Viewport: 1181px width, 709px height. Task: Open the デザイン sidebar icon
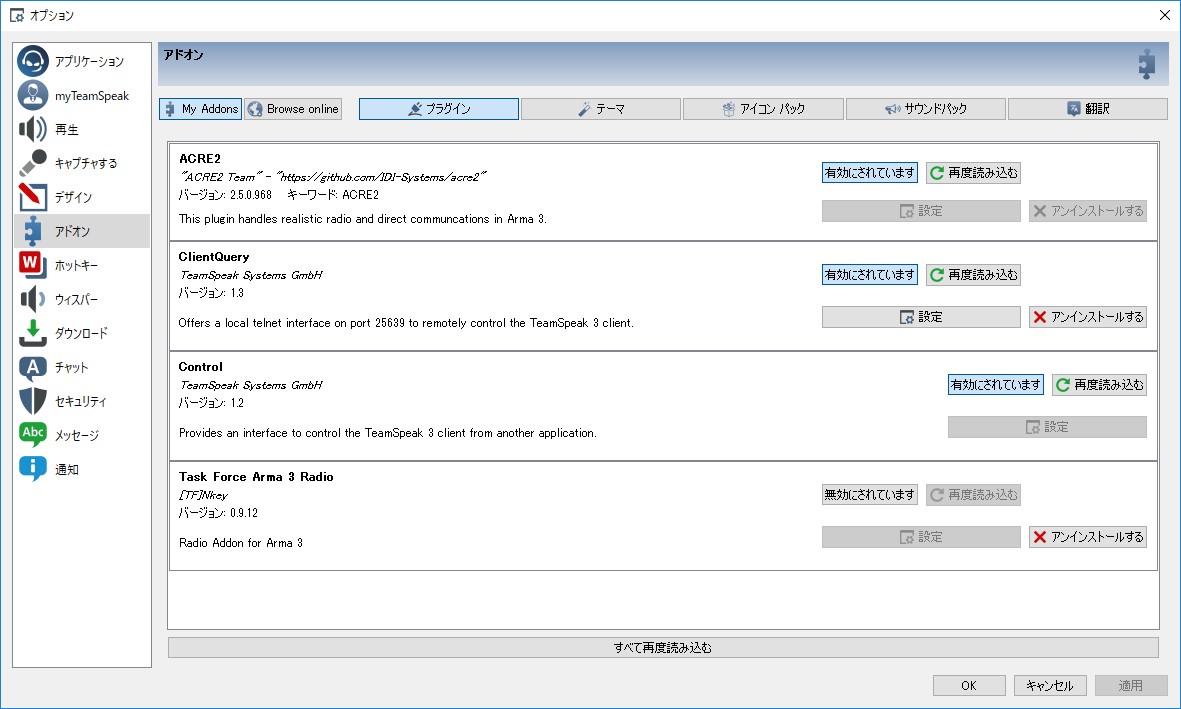click(x=32, y=197)
